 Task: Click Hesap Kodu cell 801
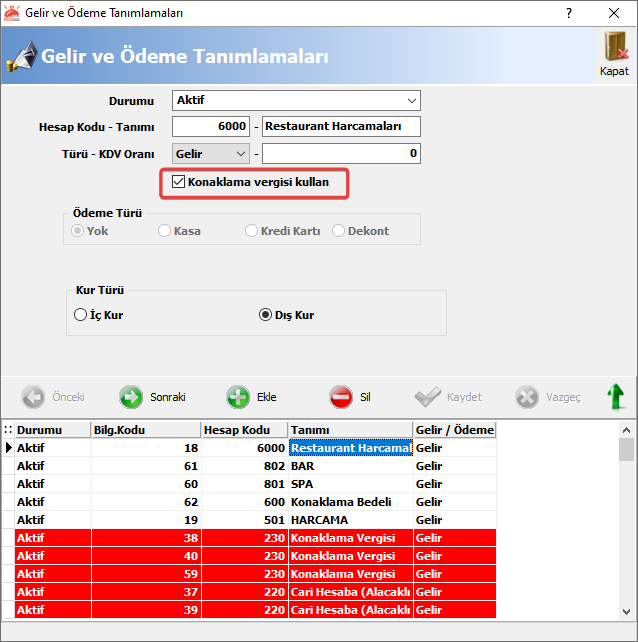[245, 484]
